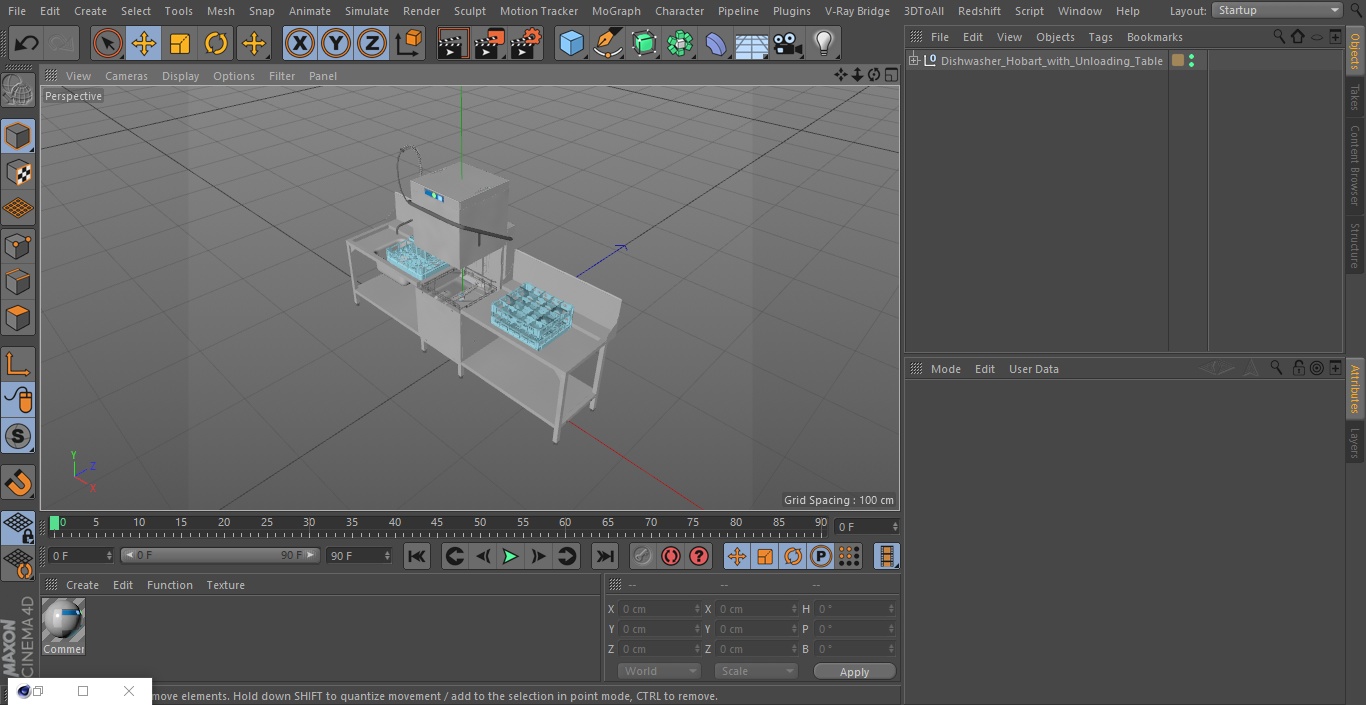Open the Sculpt menu
The image size is (1366, 705).
pos(469,11)
